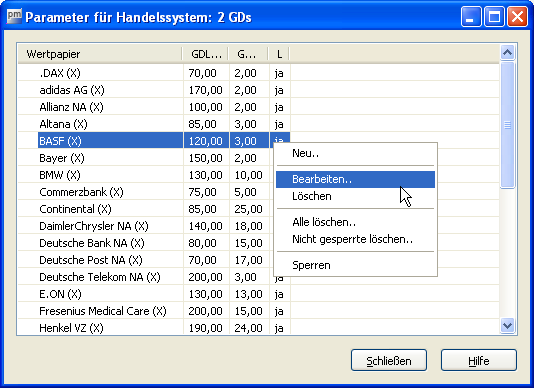
Task: Select the adidas AG (X) row
Action: tap(154, 90)
